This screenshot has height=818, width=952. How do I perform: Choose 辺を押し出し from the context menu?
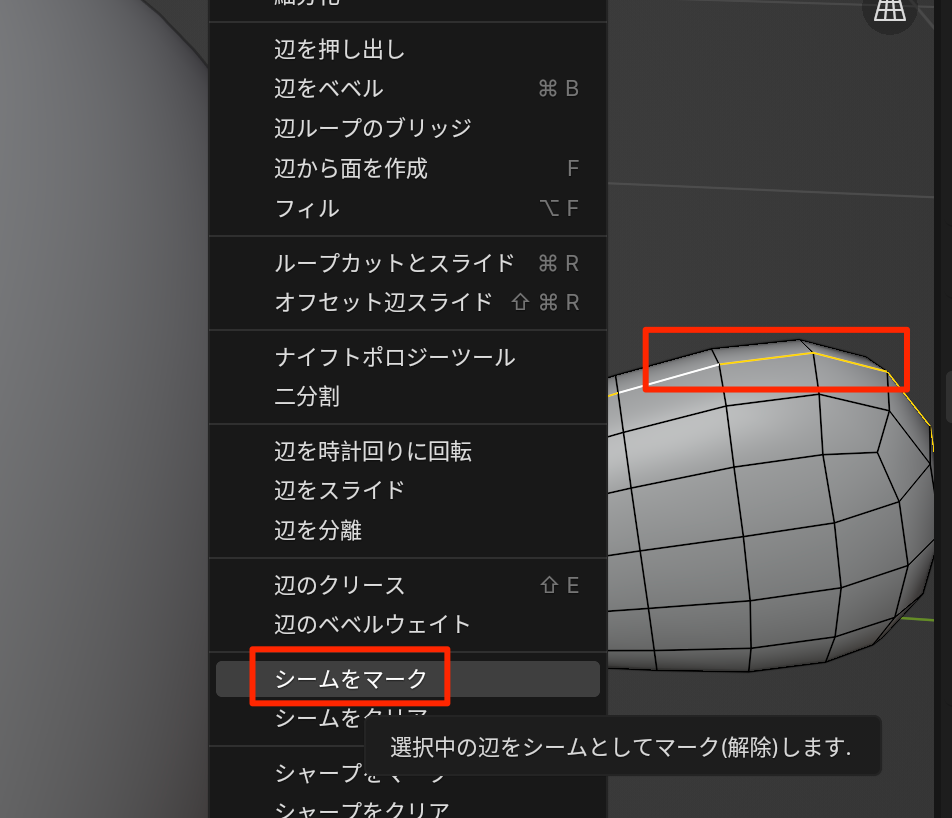339,49
